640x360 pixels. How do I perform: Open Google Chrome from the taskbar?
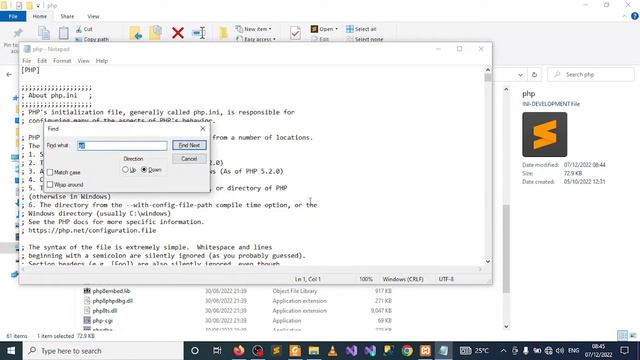tap(407, 351)
